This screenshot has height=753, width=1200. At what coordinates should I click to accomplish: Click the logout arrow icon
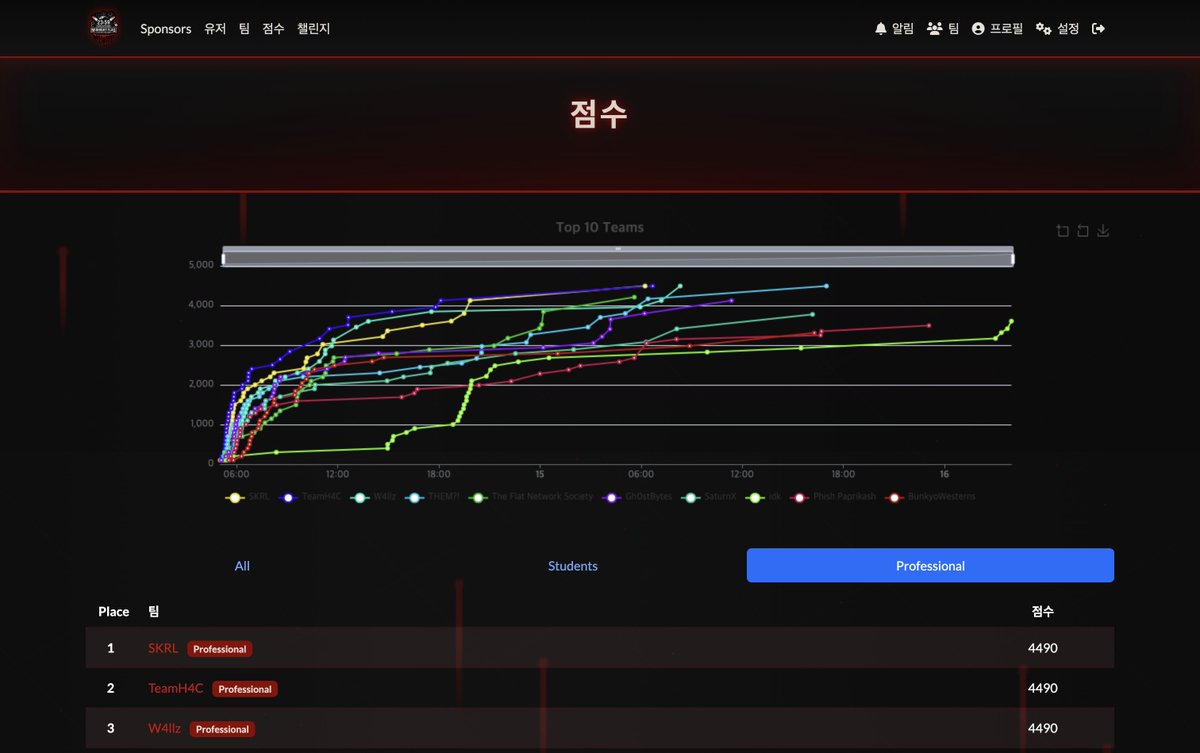pyautogui.click(x=1098, y=29)
